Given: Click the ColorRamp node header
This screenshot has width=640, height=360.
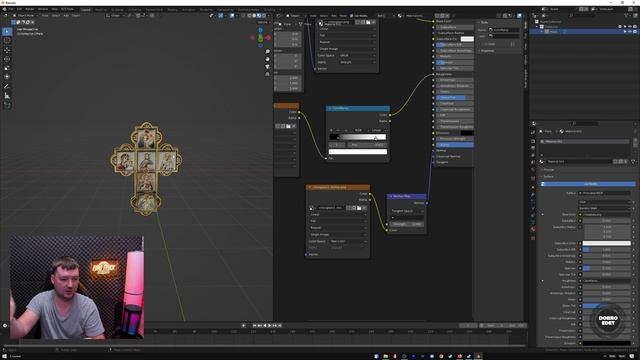Looking at the screenshot, I should [358, 108].
